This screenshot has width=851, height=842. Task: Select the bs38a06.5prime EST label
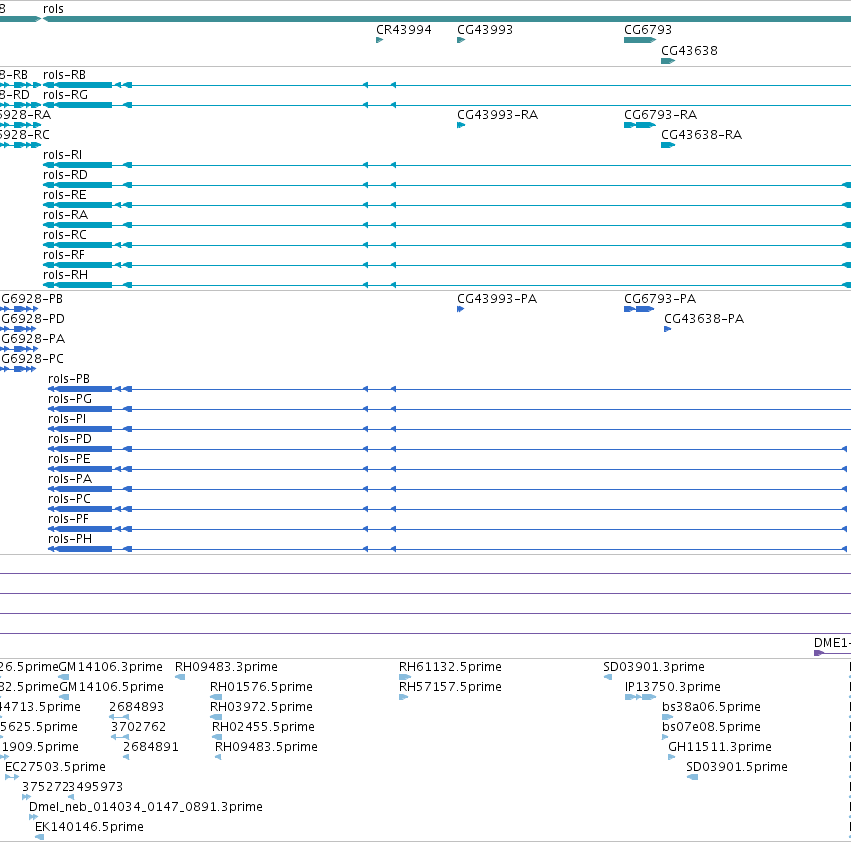pyautogui.click(x=711, y=707)
